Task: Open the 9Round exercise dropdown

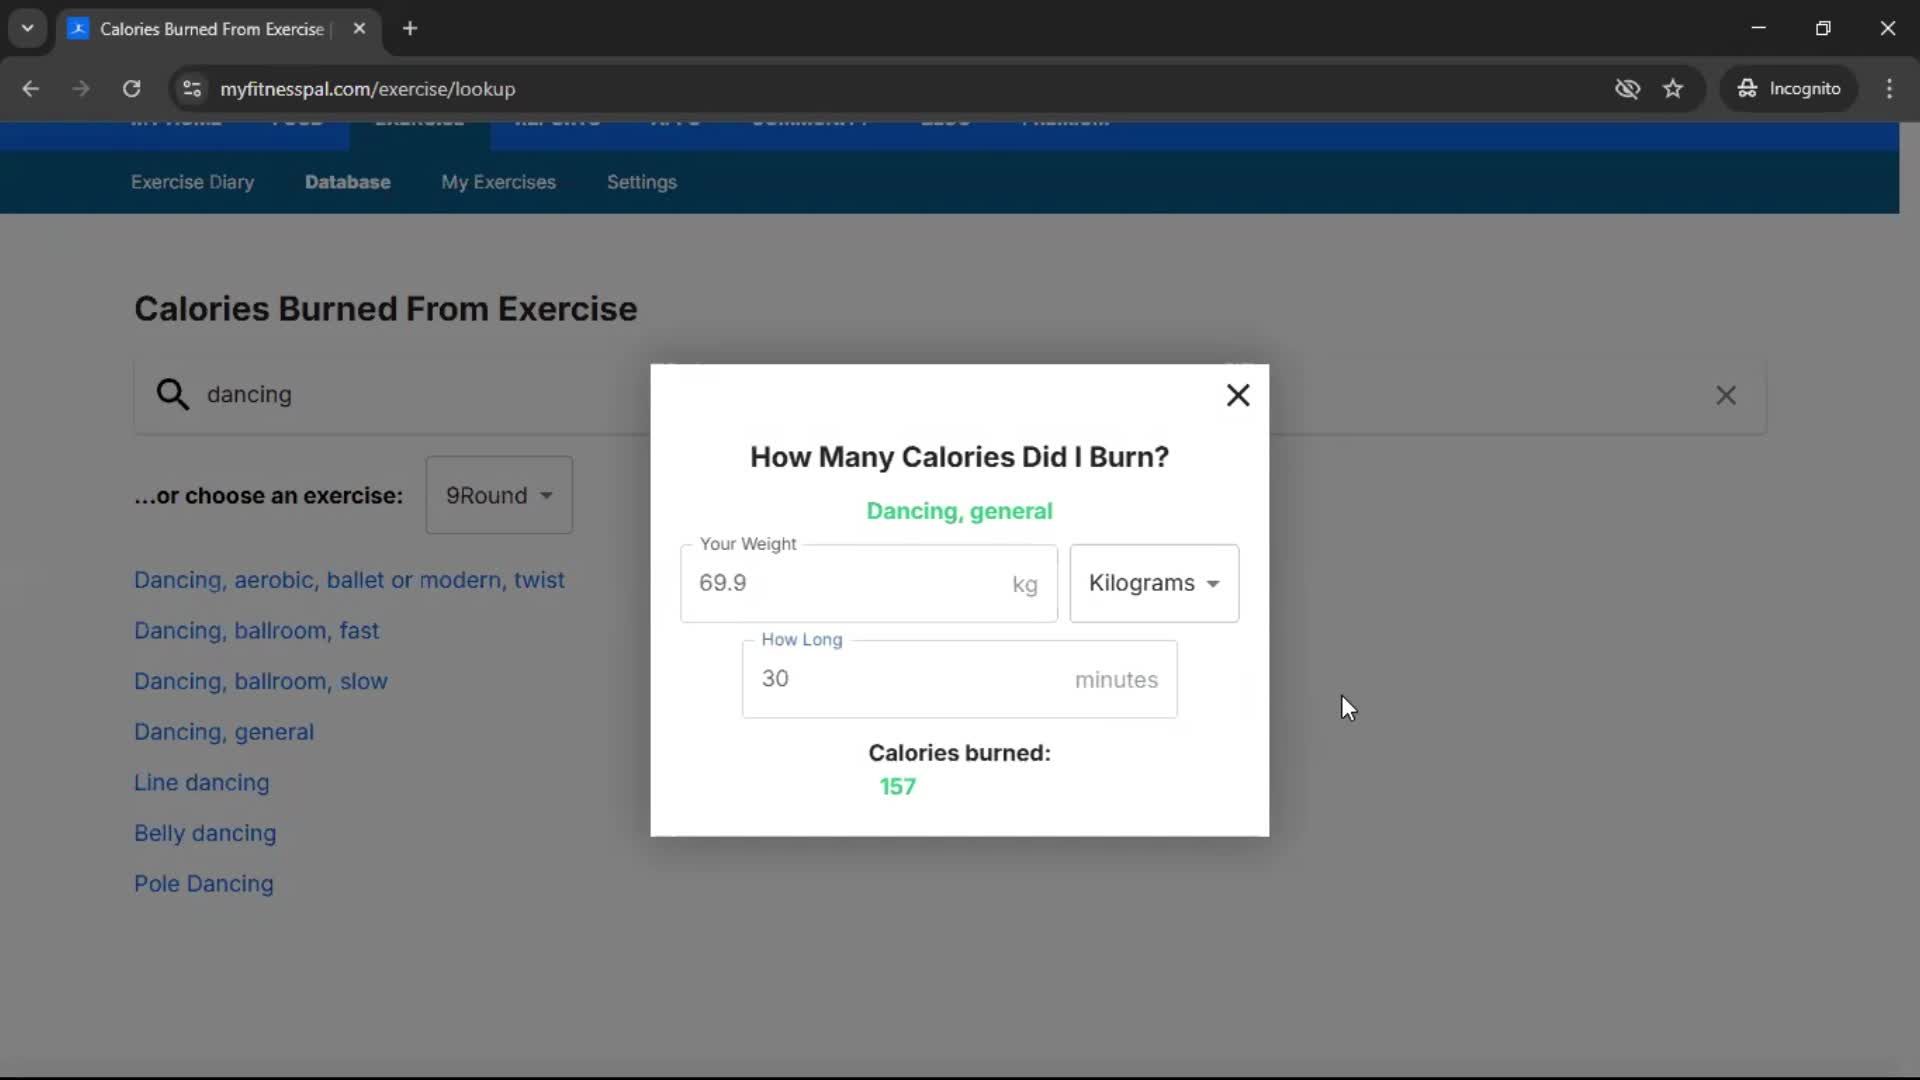Action: click(499, 495)
